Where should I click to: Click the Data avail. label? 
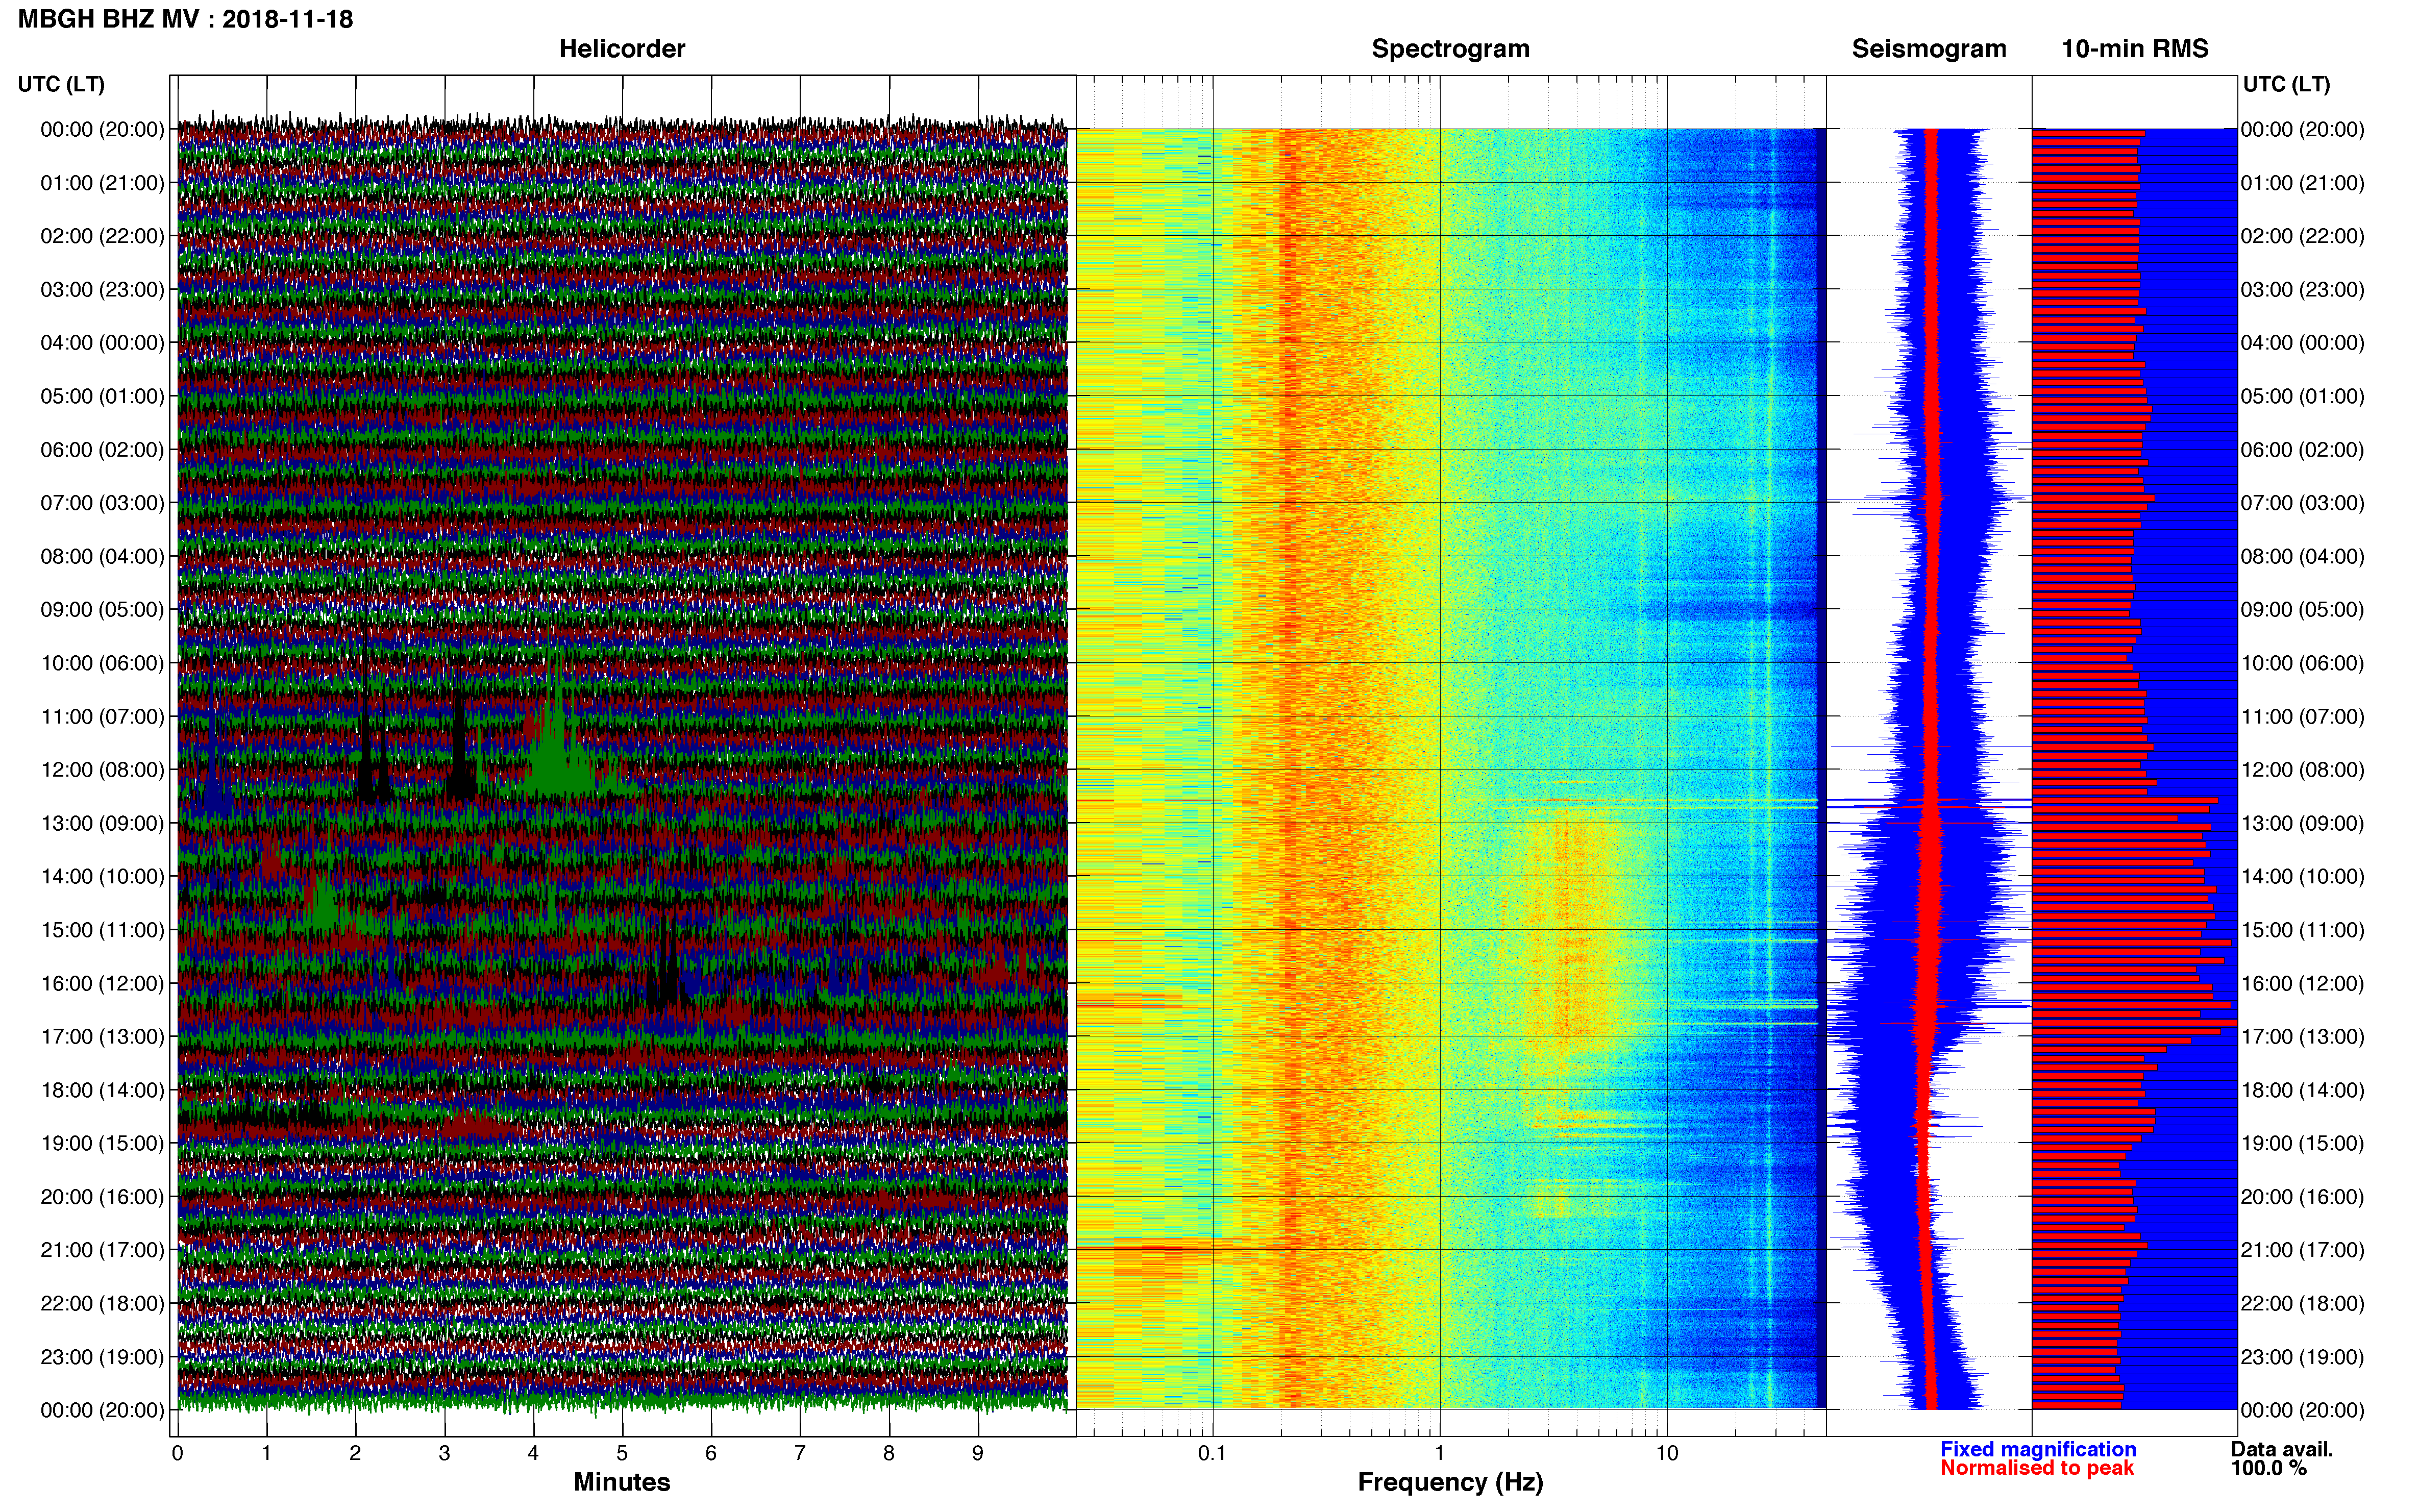tap(2281, 1449)
